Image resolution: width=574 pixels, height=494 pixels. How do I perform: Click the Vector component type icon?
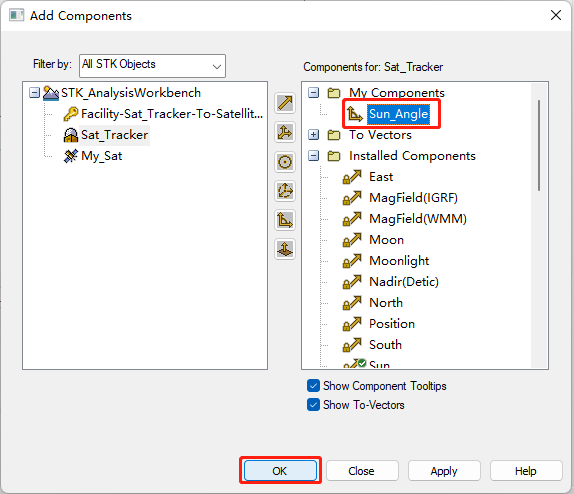pos(285,103)
